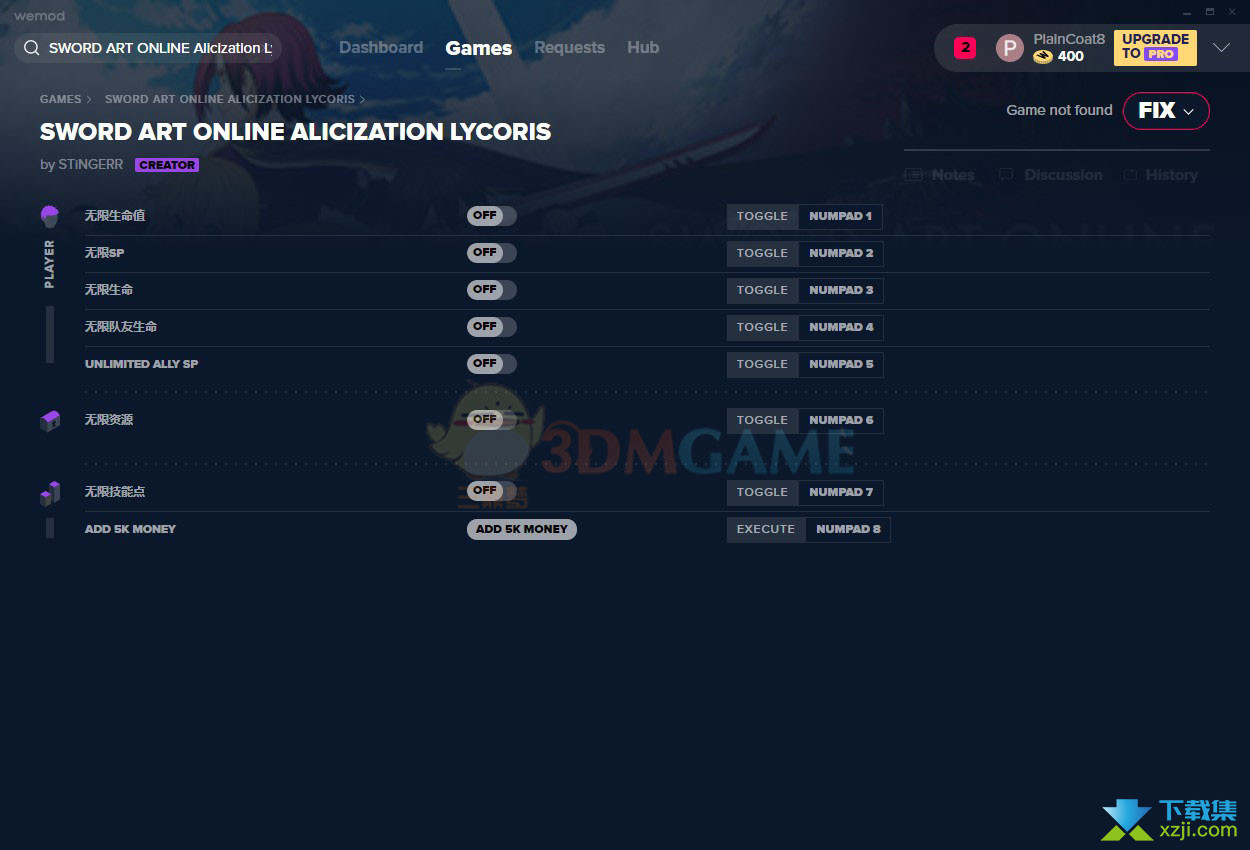Click TOGGLE button for NUMPAD 3
The height and width of the screenshot is (850, 1250).
click(763, 290)
